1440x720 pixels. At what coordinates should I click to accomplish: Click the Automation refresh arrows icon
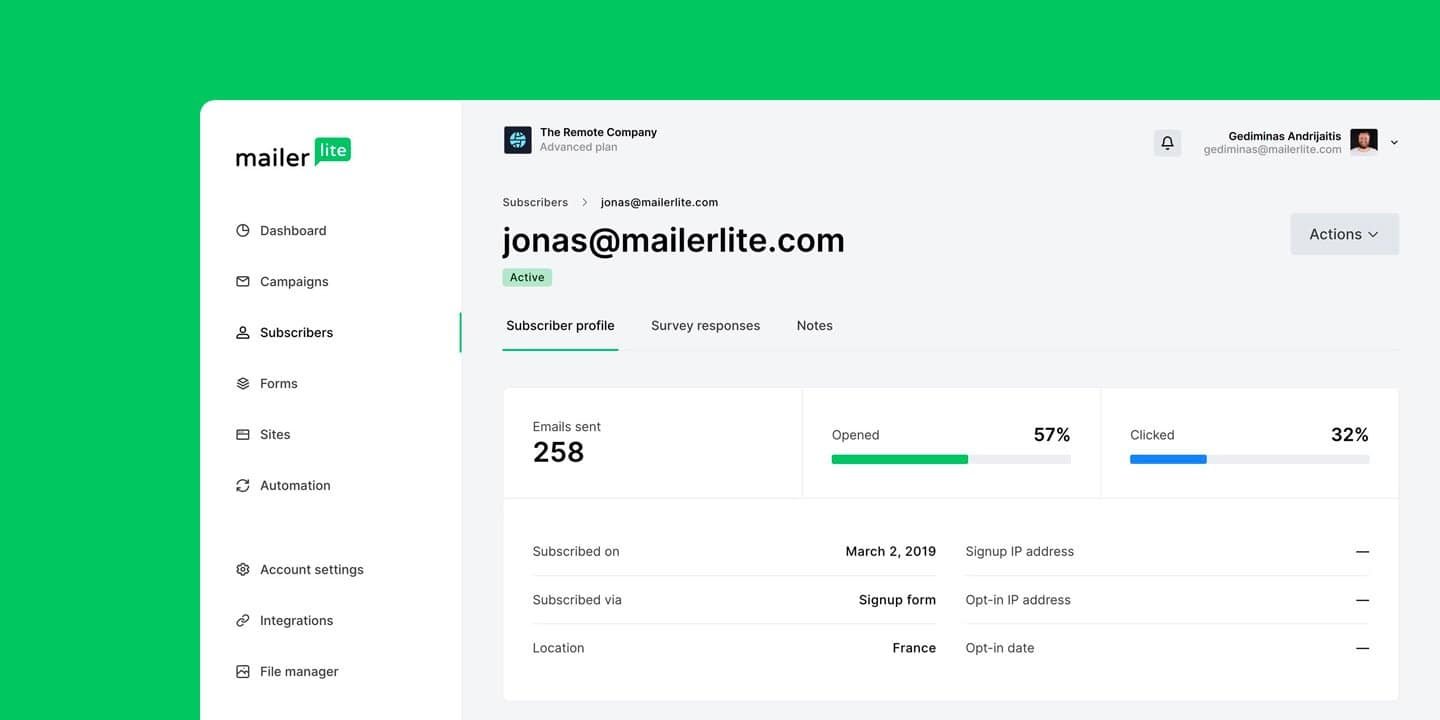tap(242, 485)
